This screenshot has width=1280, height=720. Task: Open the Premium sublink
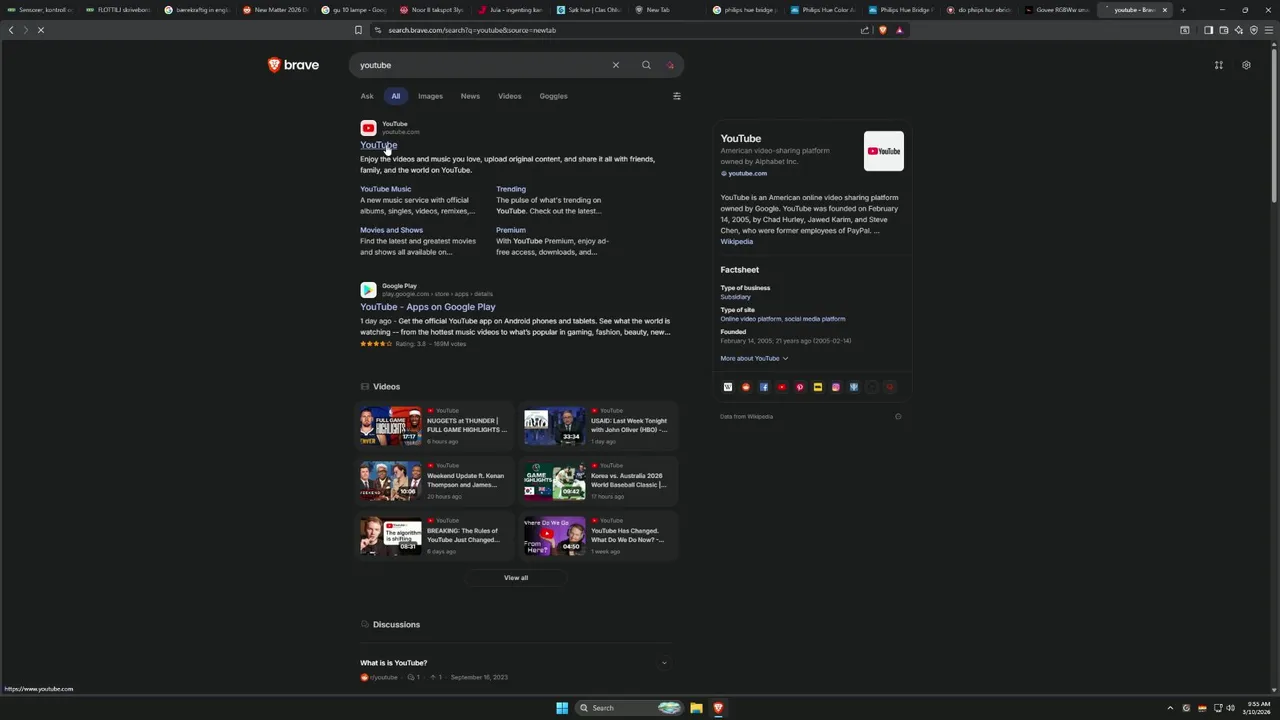511,230
